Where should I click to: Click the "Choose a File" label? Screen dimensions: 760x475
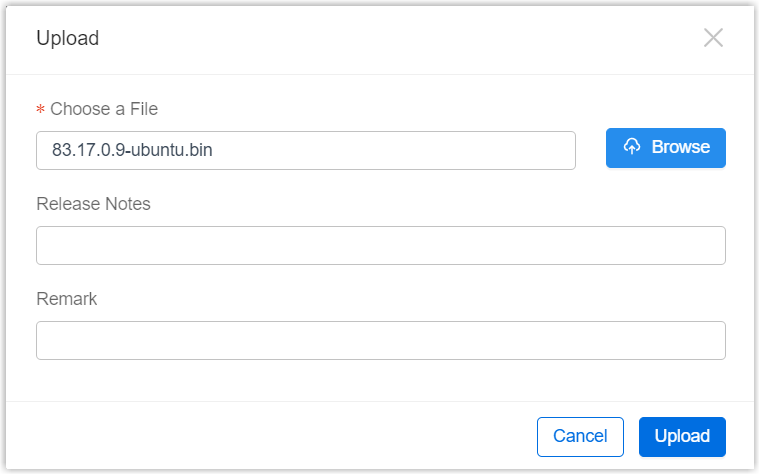(104, 109)
